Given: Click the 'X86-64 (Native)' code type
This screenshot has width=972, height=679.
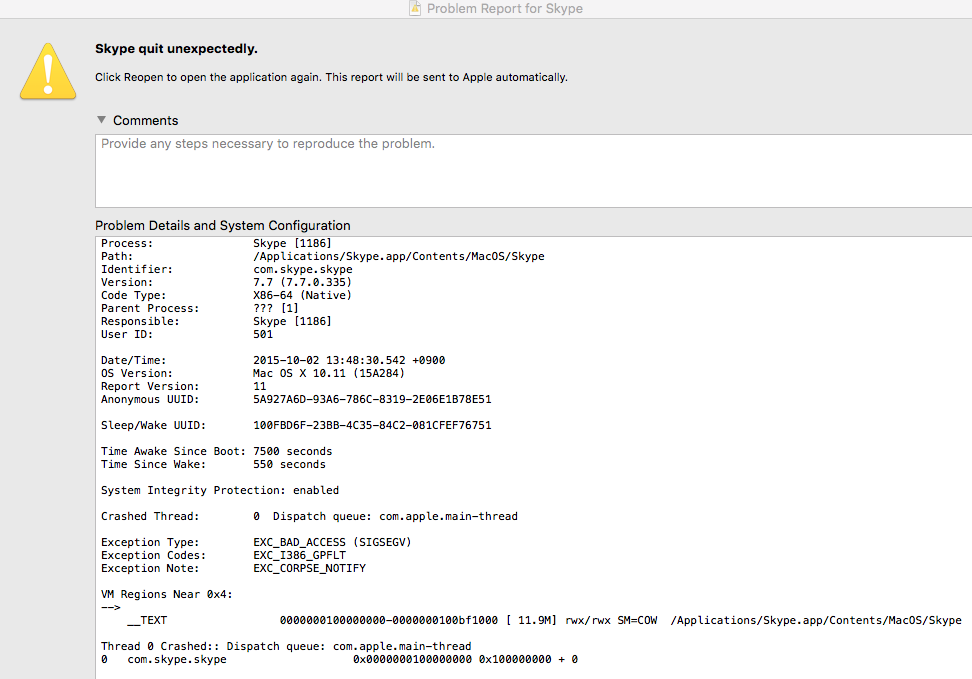Looking at the screenshot, I should pos(302,295).
